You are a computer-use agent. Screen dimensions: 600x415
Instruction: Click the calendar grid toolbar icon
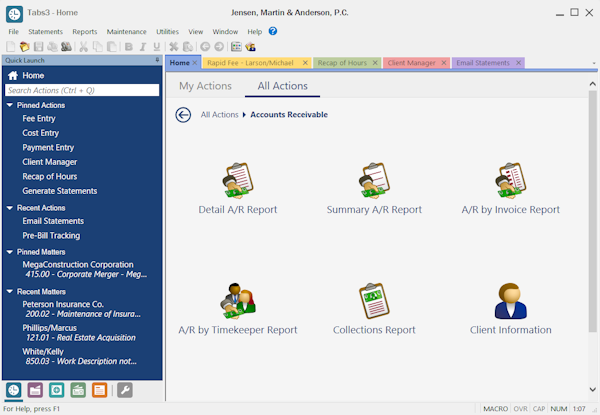coord(236,47)
